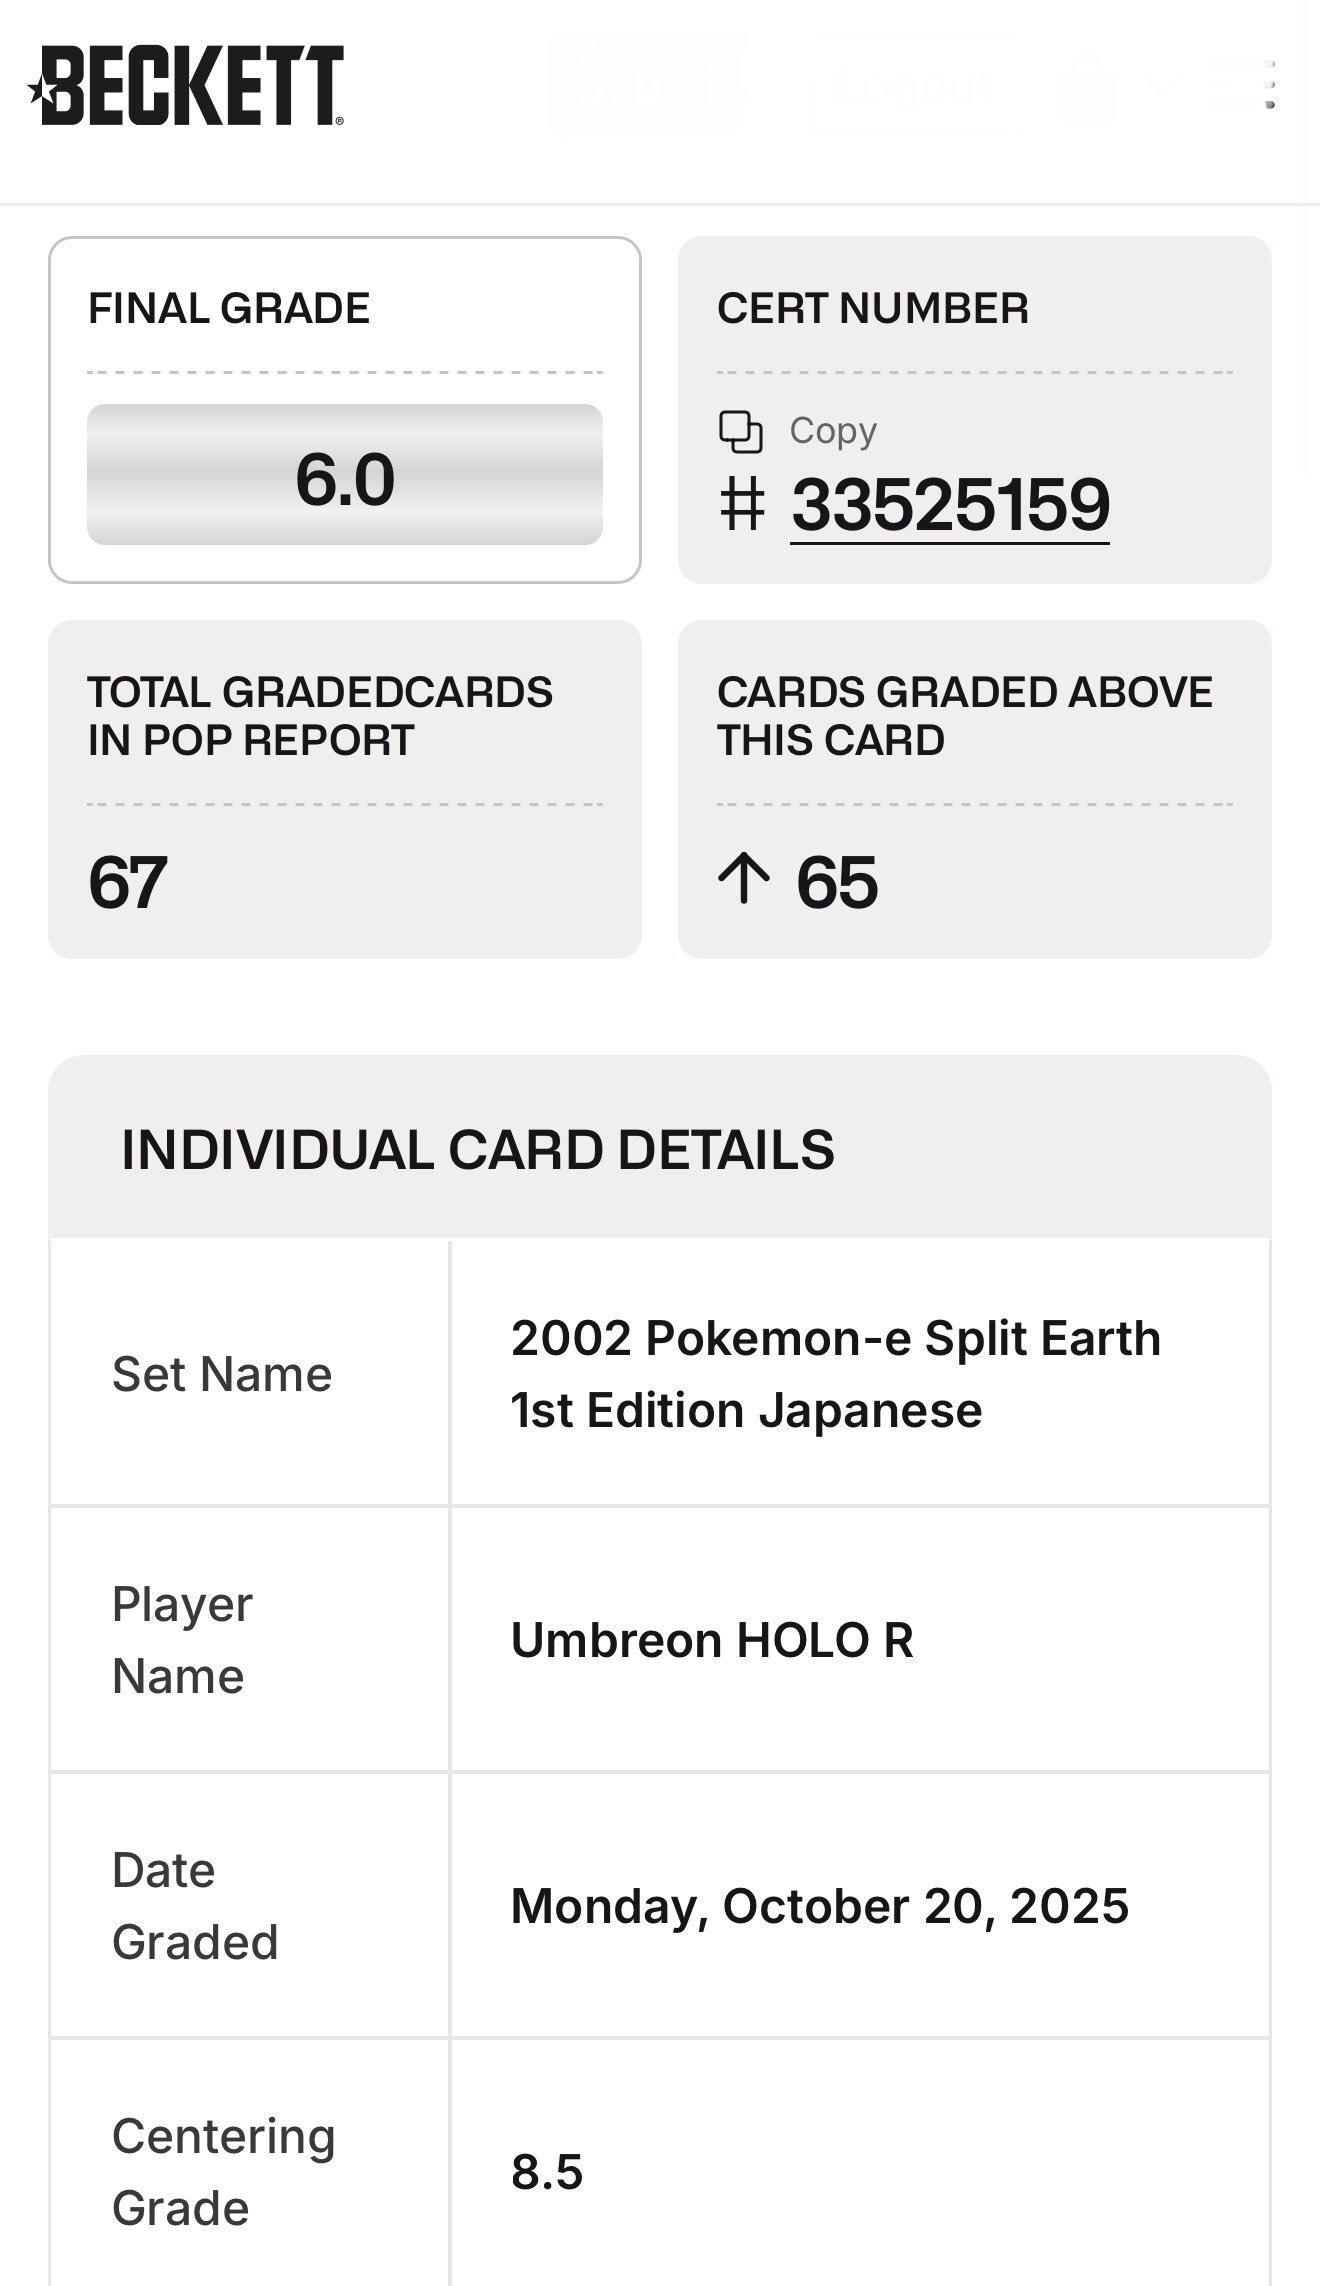Click the copy icon above cert number
This screenshot has width=1320, height=2286.
pyautogui.click(x=741, y=432)
